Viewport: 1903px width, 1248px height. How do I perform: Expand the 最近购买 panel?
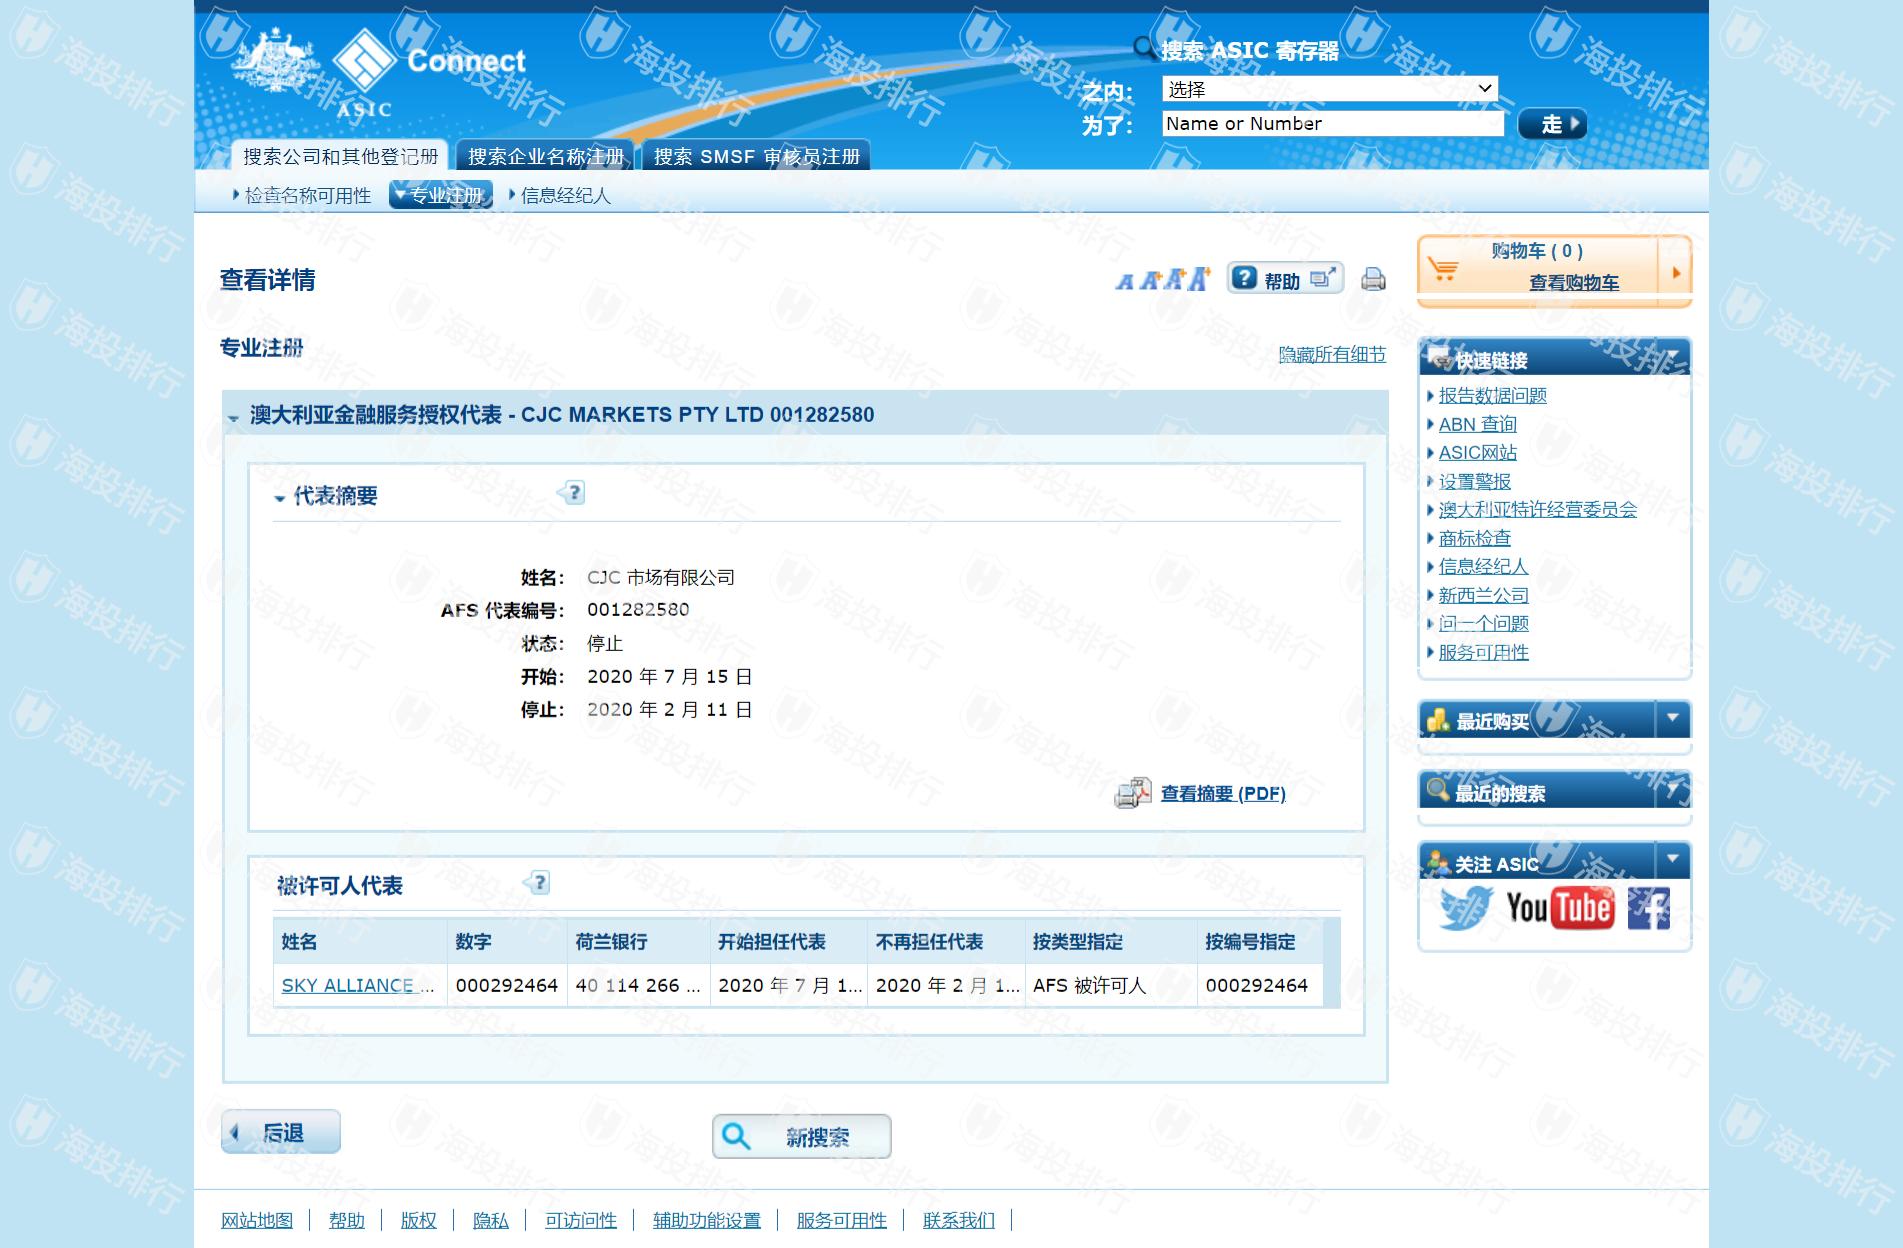click(1672, 719)
